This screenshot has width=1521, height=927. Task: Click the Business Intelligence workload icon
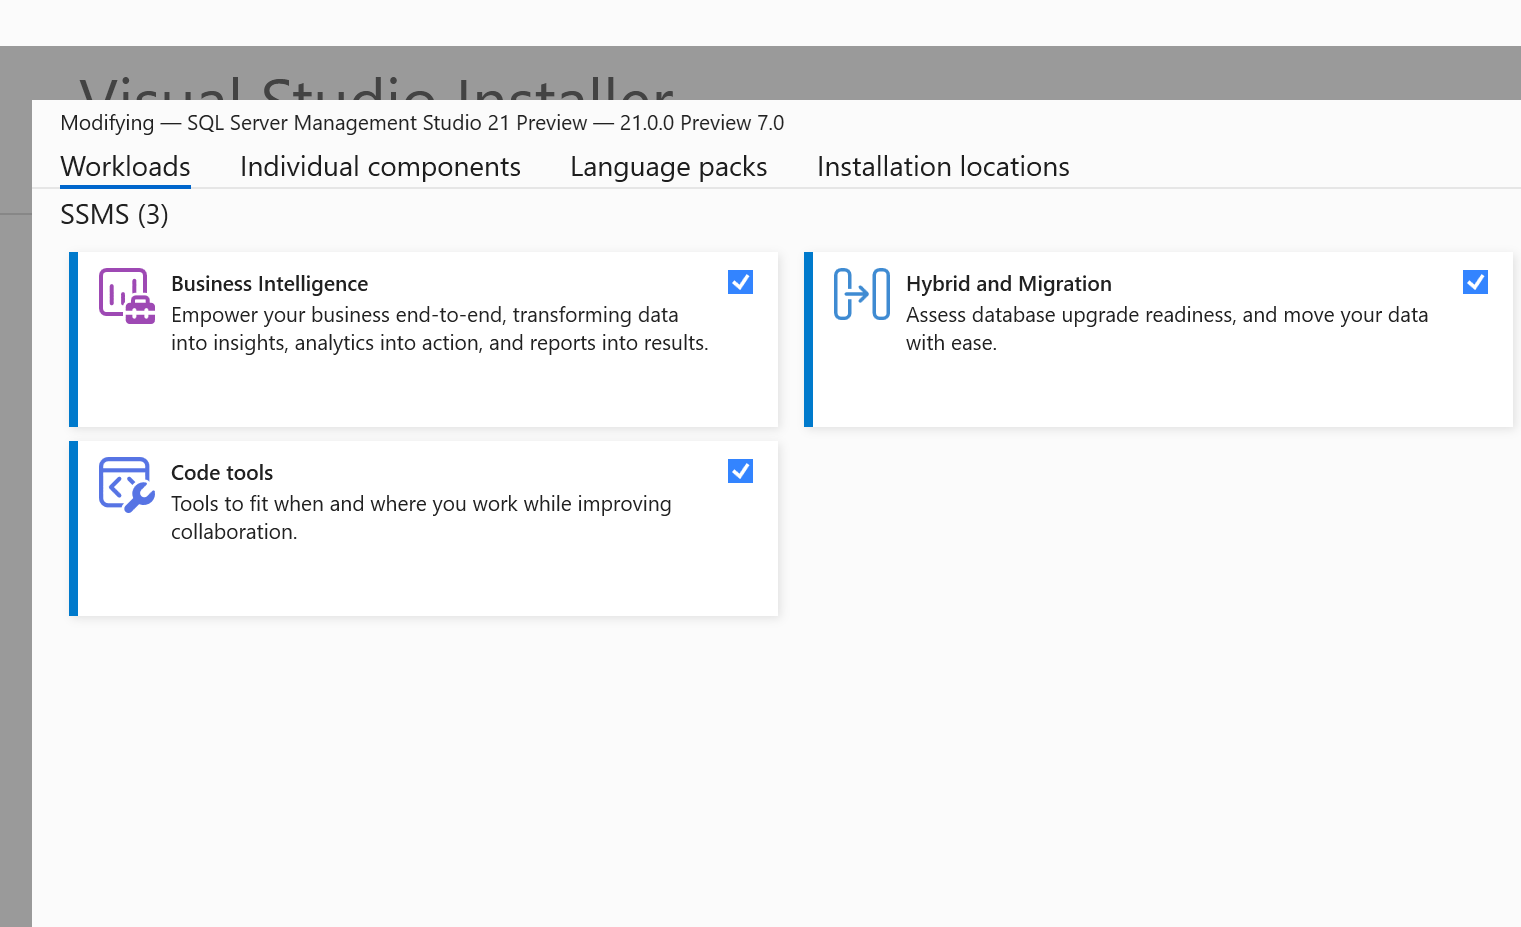coord(127,295)
